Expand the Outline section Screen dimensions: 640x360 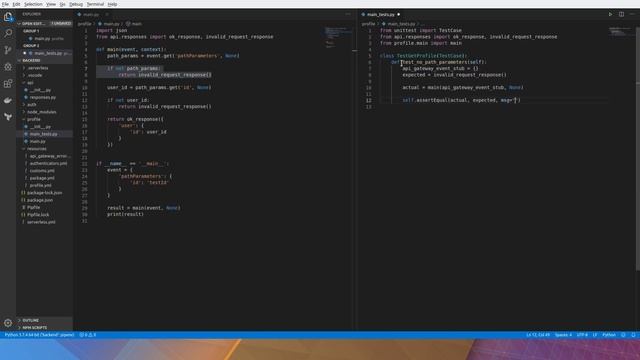click(44, 320)
